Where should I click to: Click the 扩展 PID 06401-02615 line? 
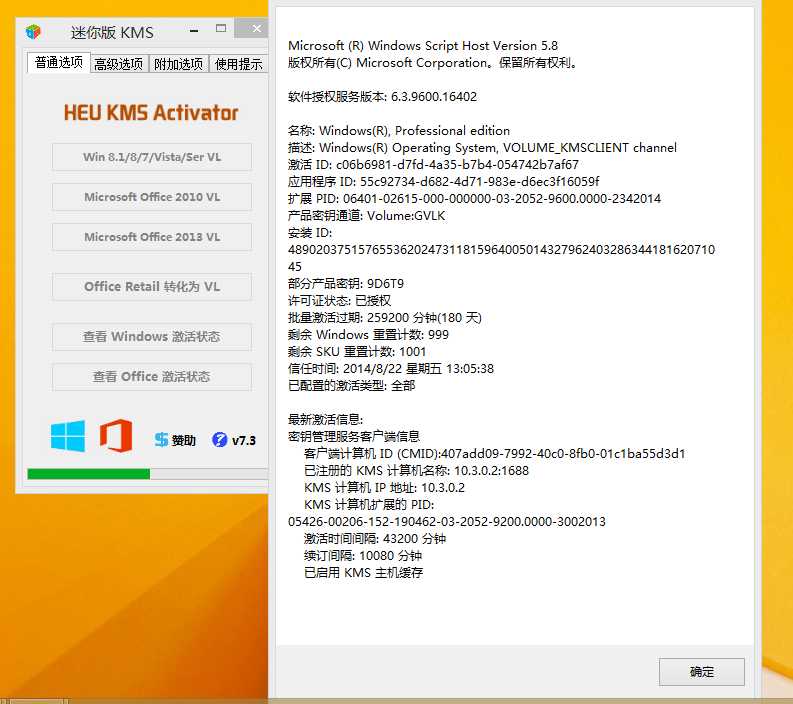coord(474,198)
